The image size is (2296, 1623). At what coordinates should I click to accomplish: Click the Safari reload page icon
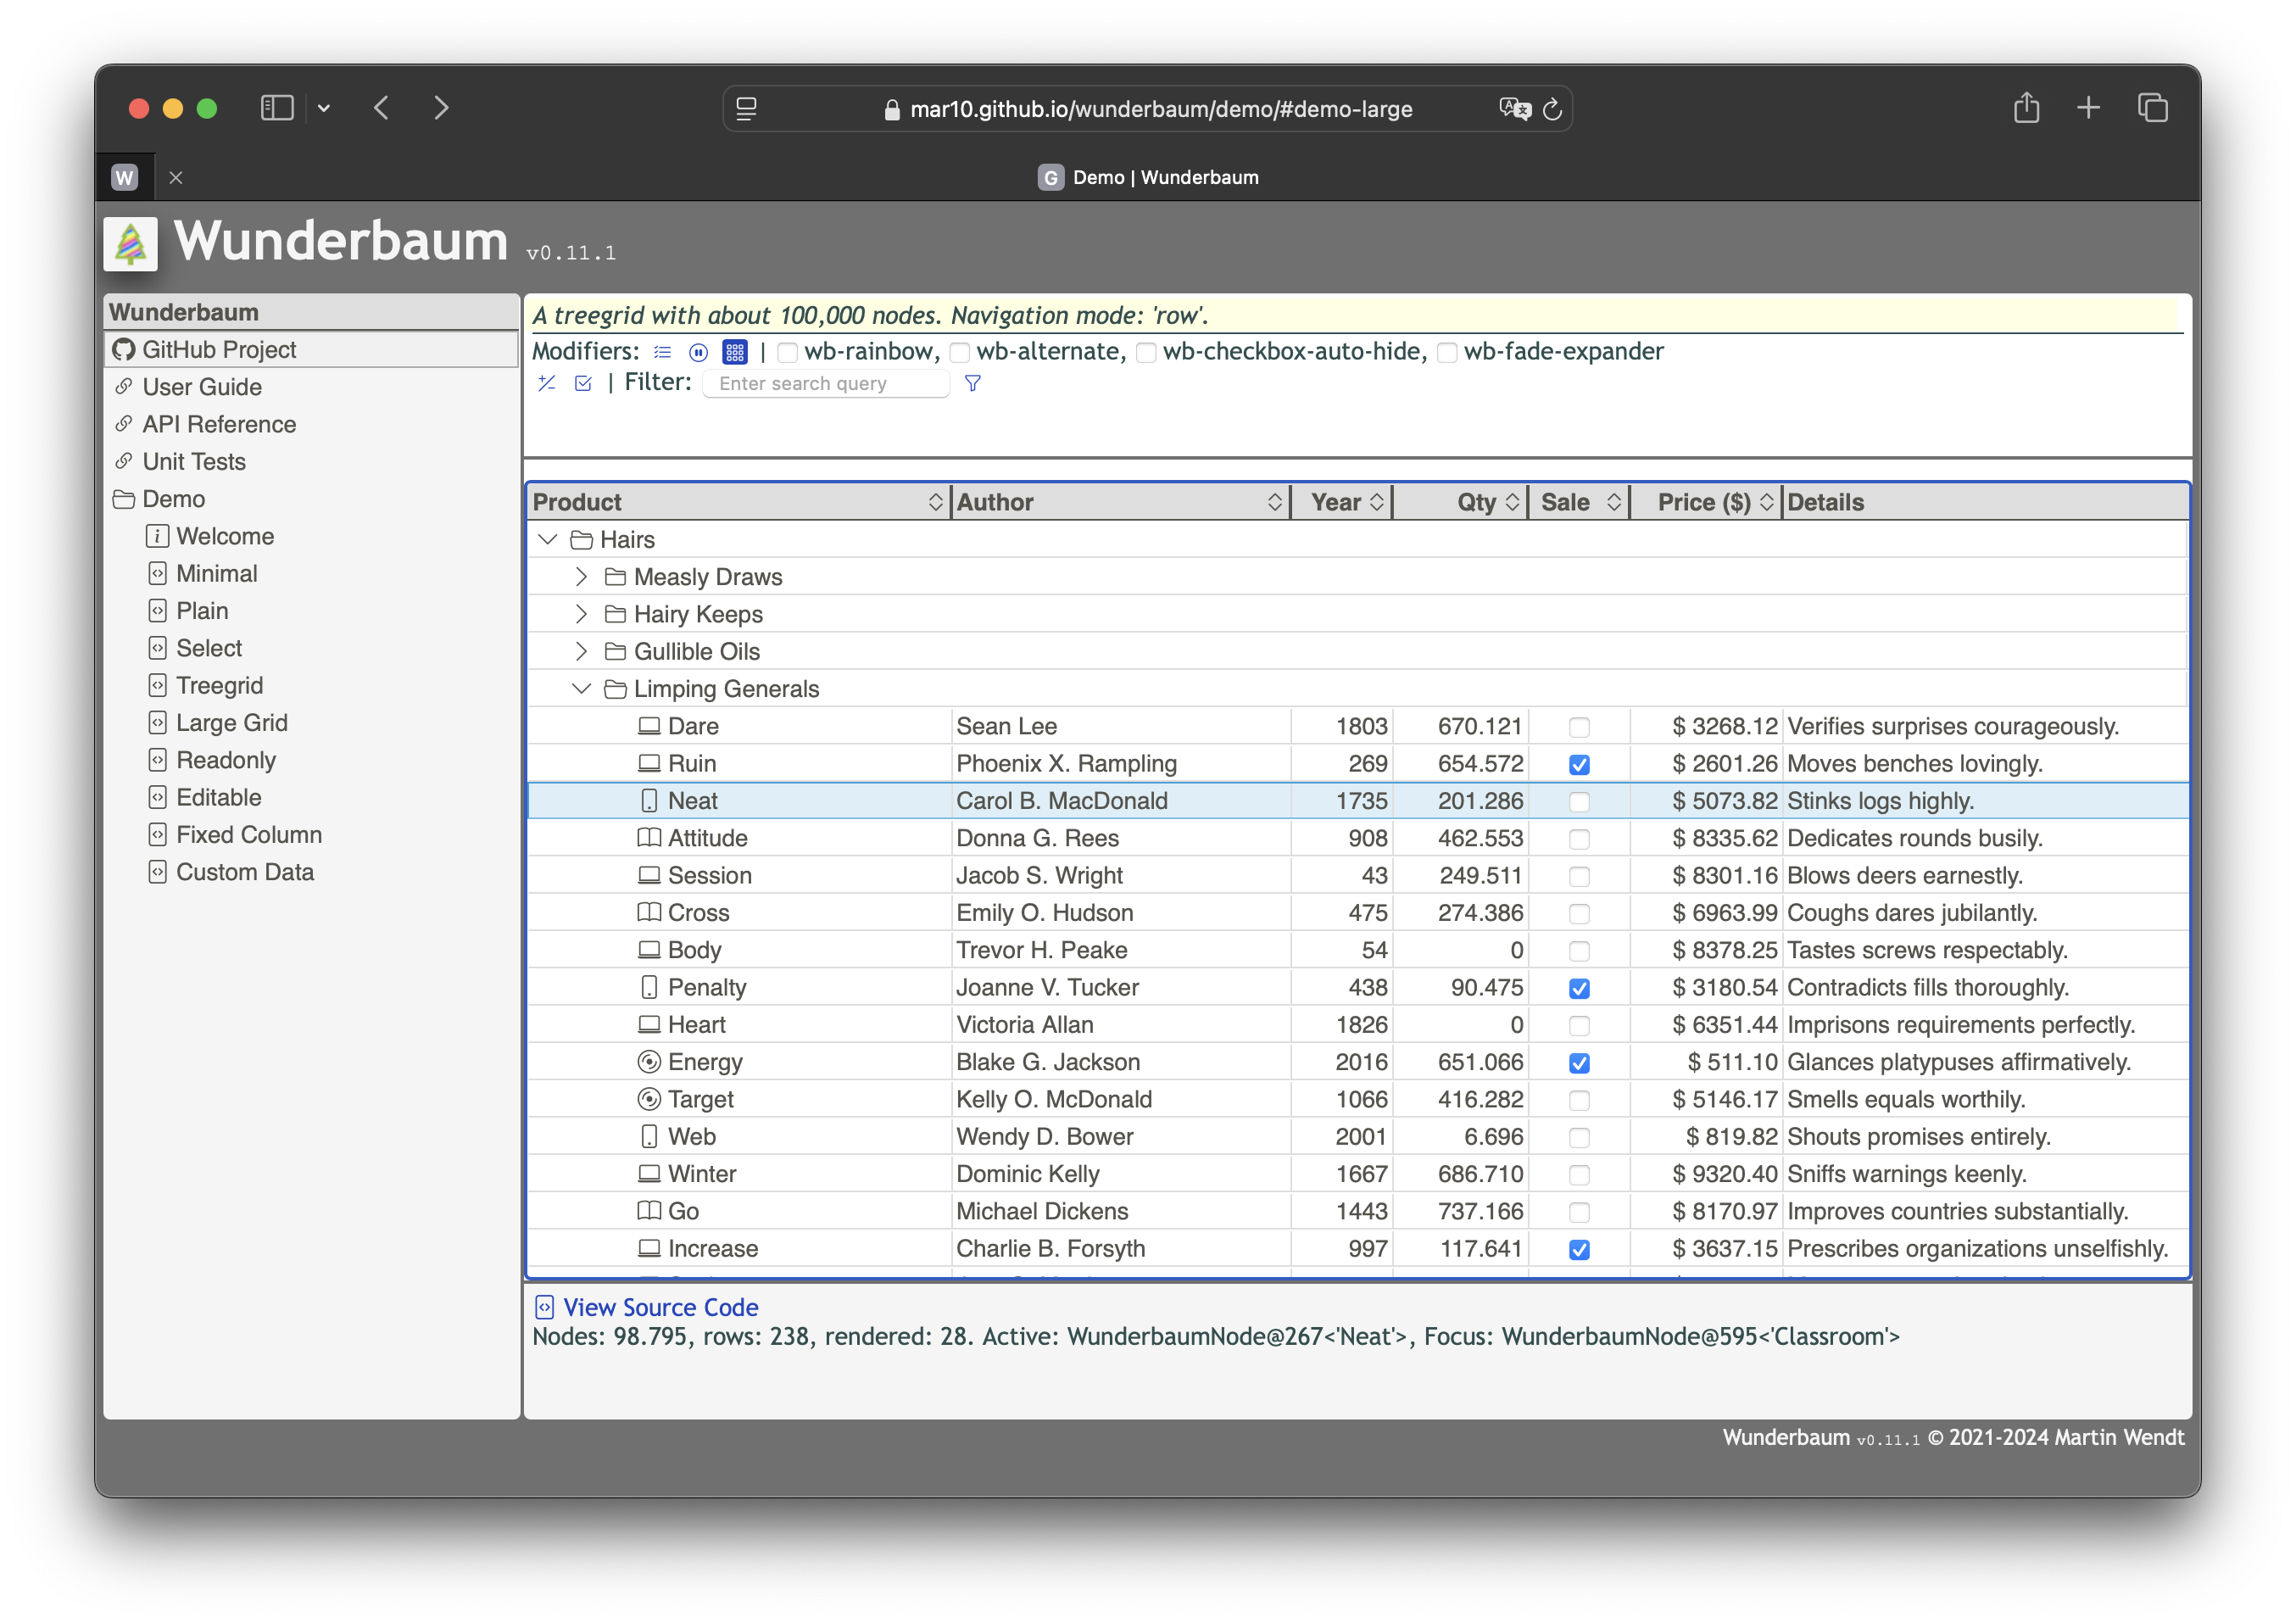pyautogui.click(x=1552, y=109)
